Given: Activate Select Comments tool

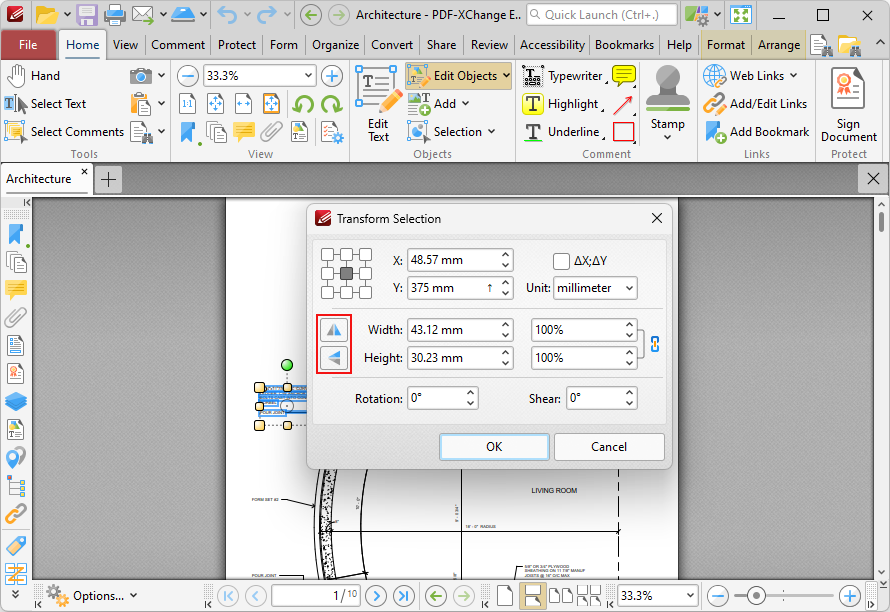Looking at the screenshot, I should click(x=64, y=132).
